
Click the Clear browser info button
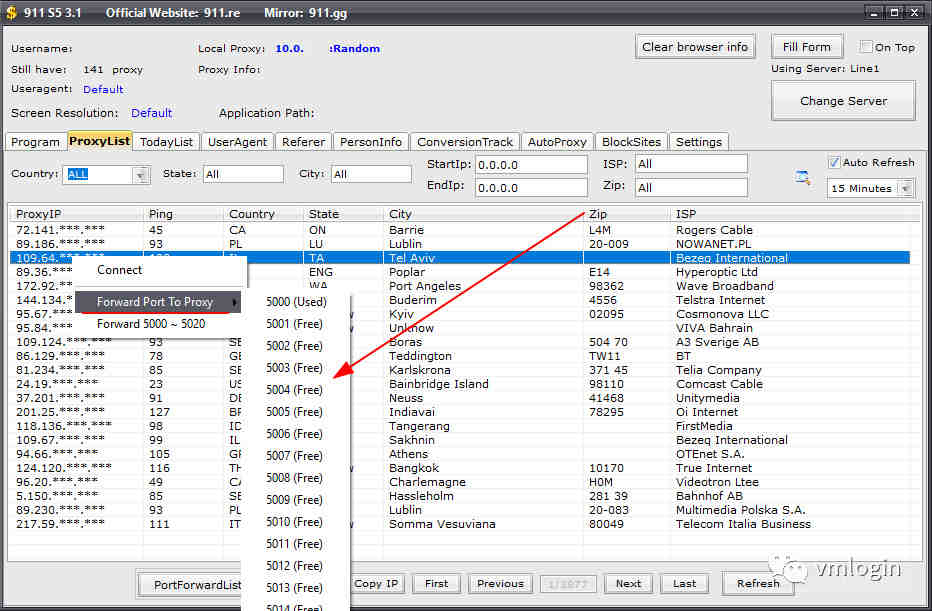coord(694,47)
